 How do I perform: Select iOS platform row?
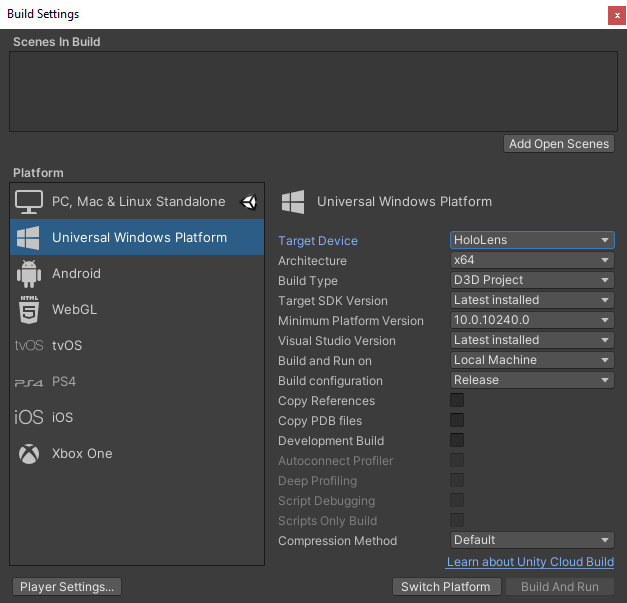point(137,417)
